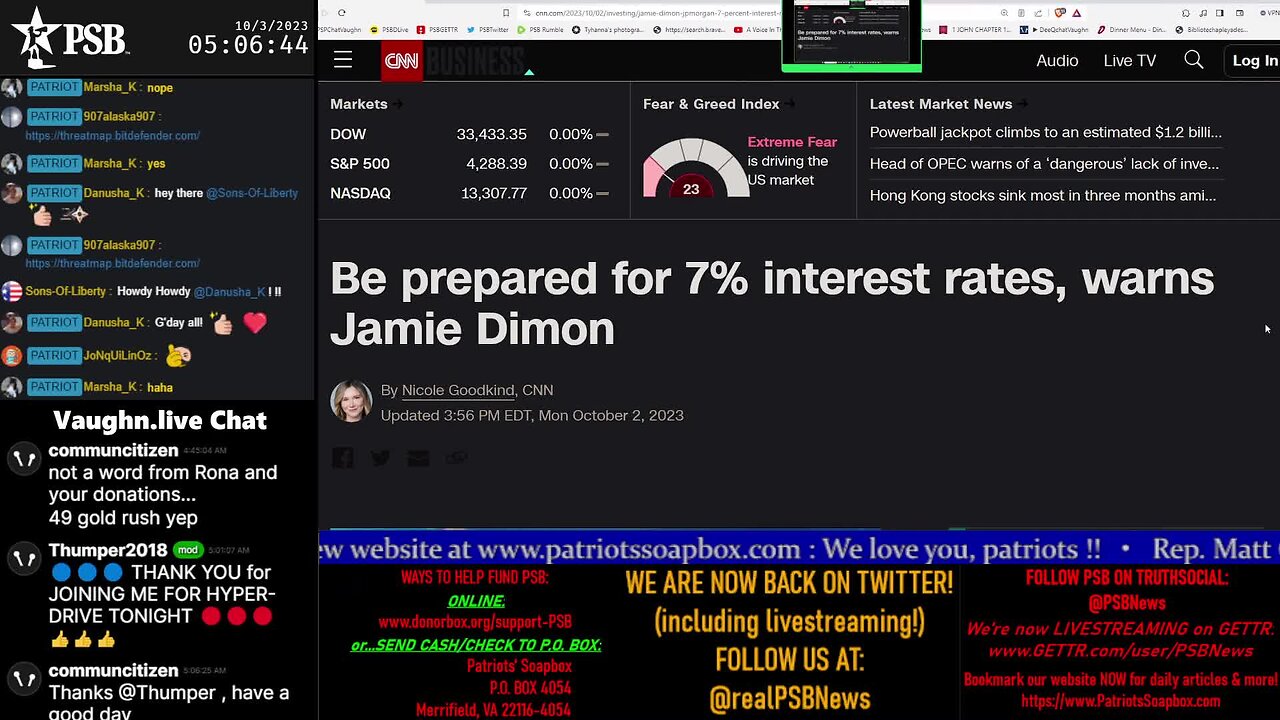The image size is (1280, 720).
Task: Click the picture-in-picture page preview thumbnail
Action: point(851,36)
